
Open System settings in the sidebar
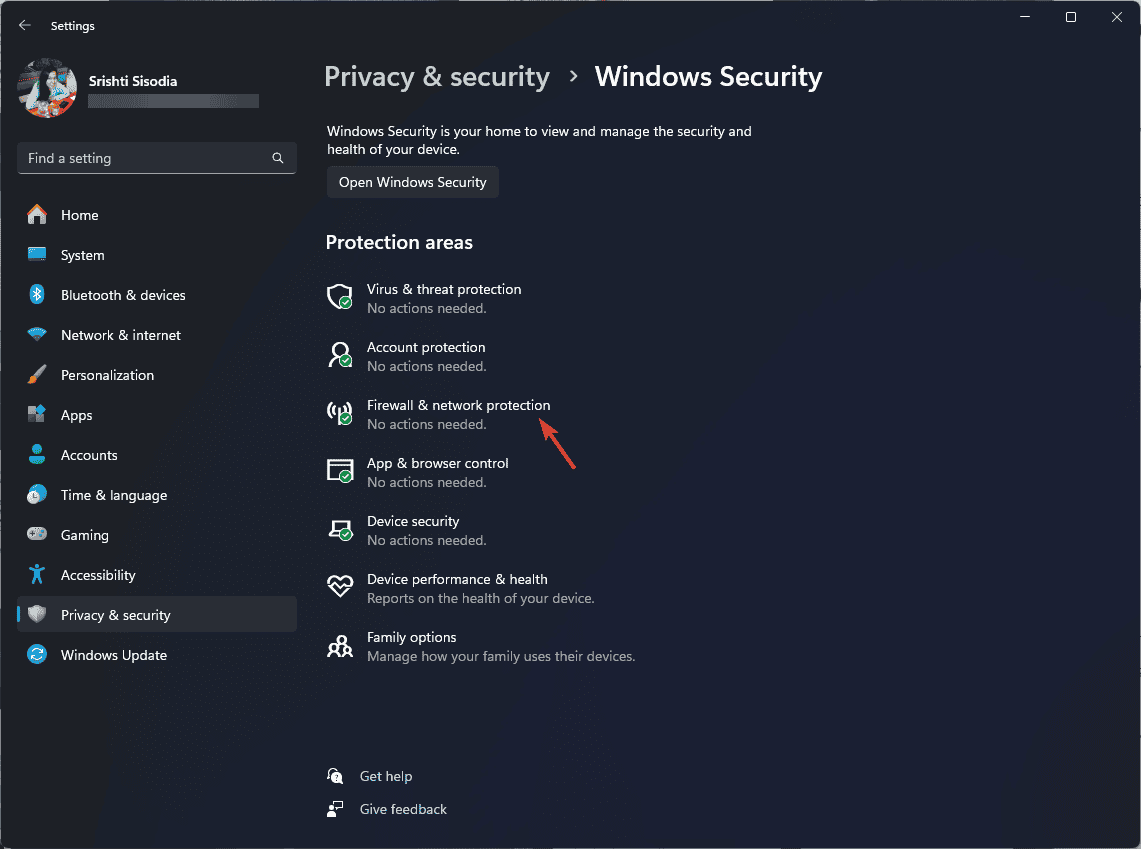[x=156, y=255]
